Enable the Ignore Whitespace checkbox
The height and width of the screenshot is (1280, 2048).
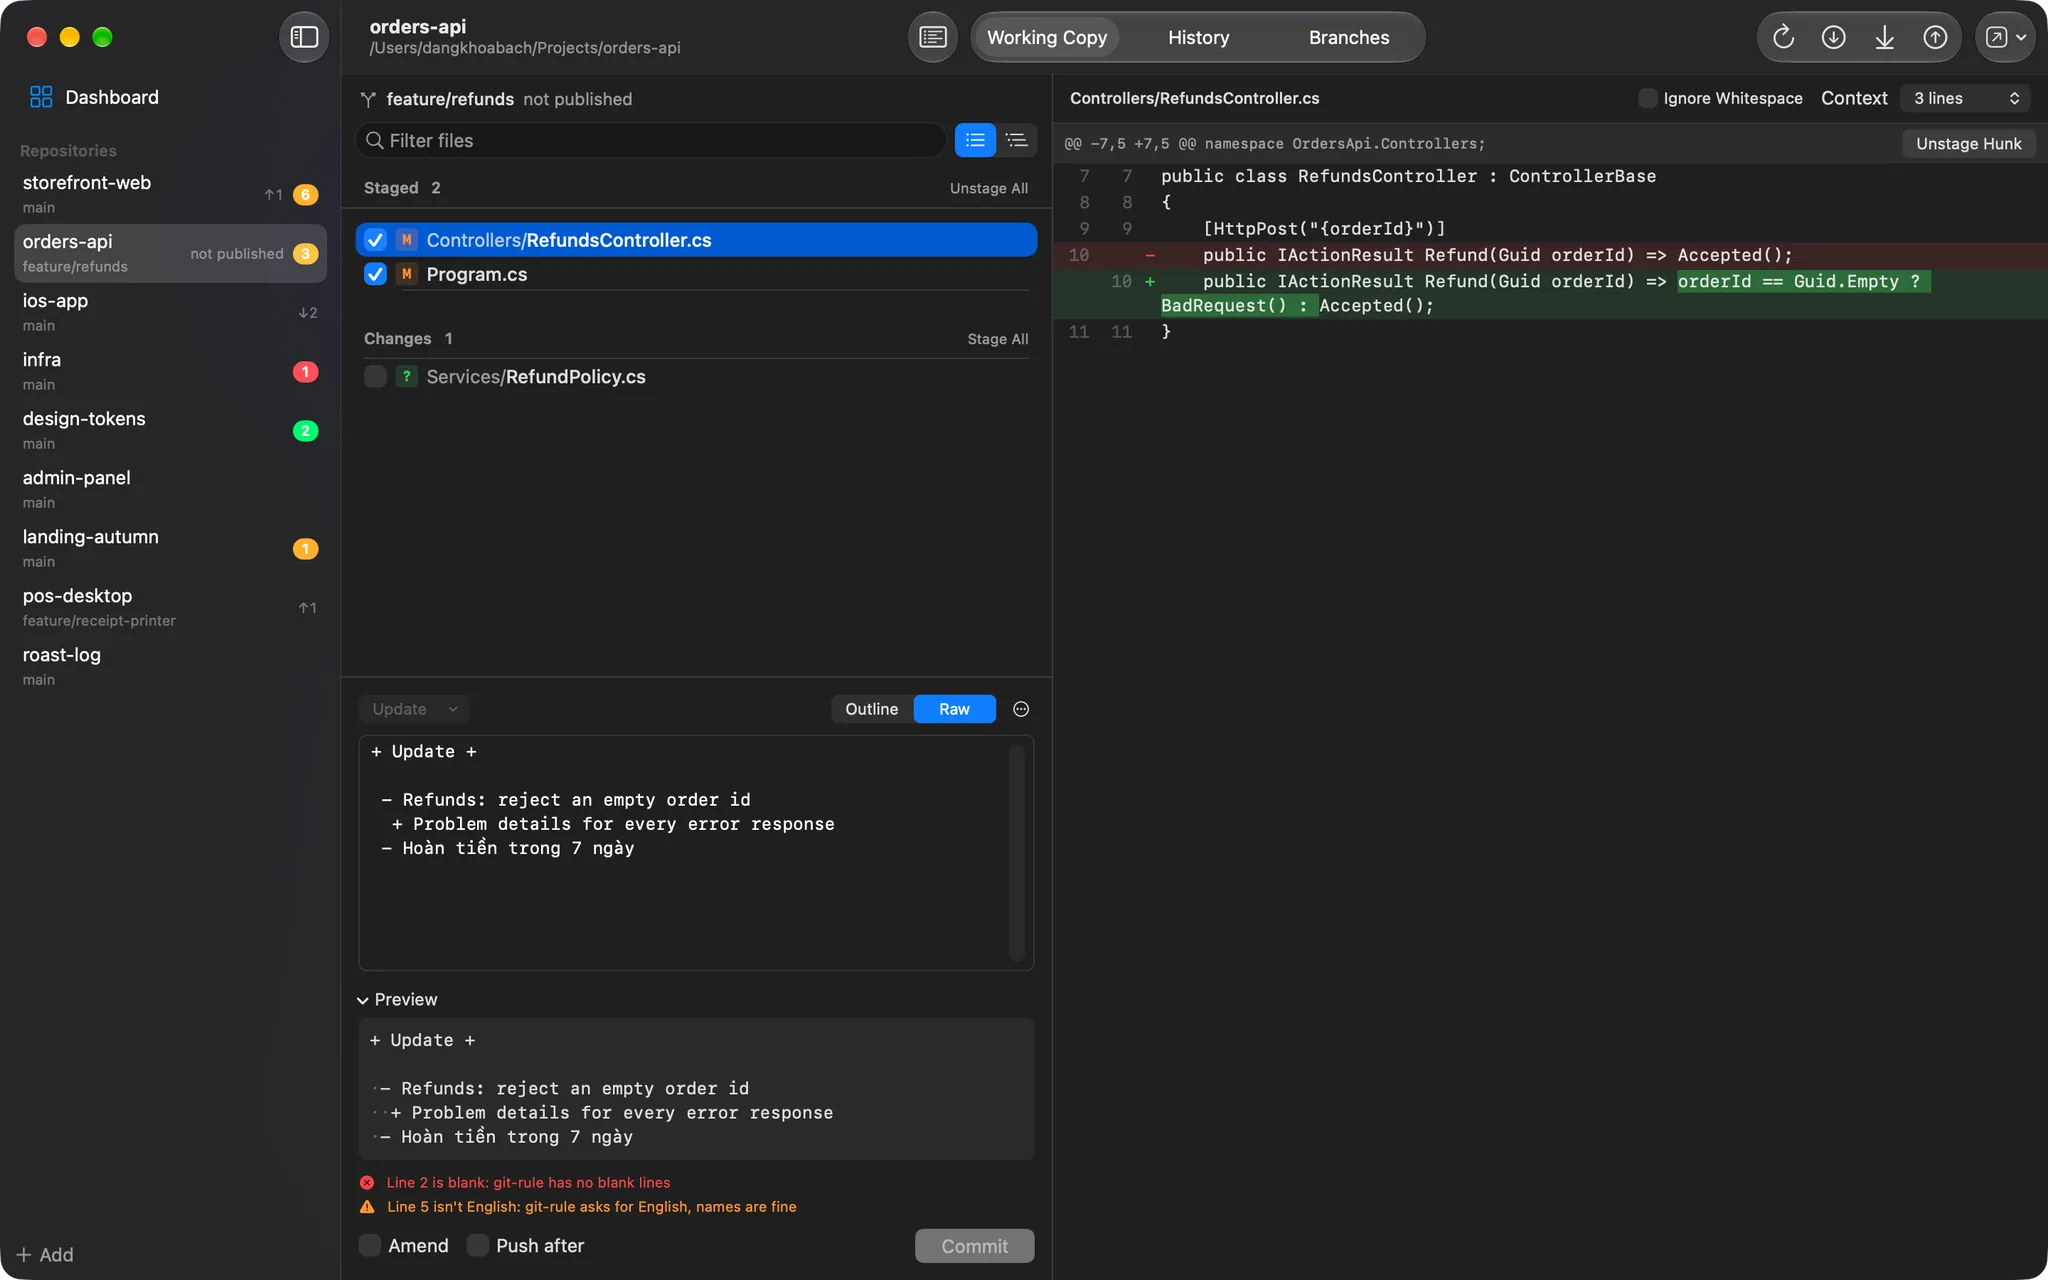click(1648, 98)
